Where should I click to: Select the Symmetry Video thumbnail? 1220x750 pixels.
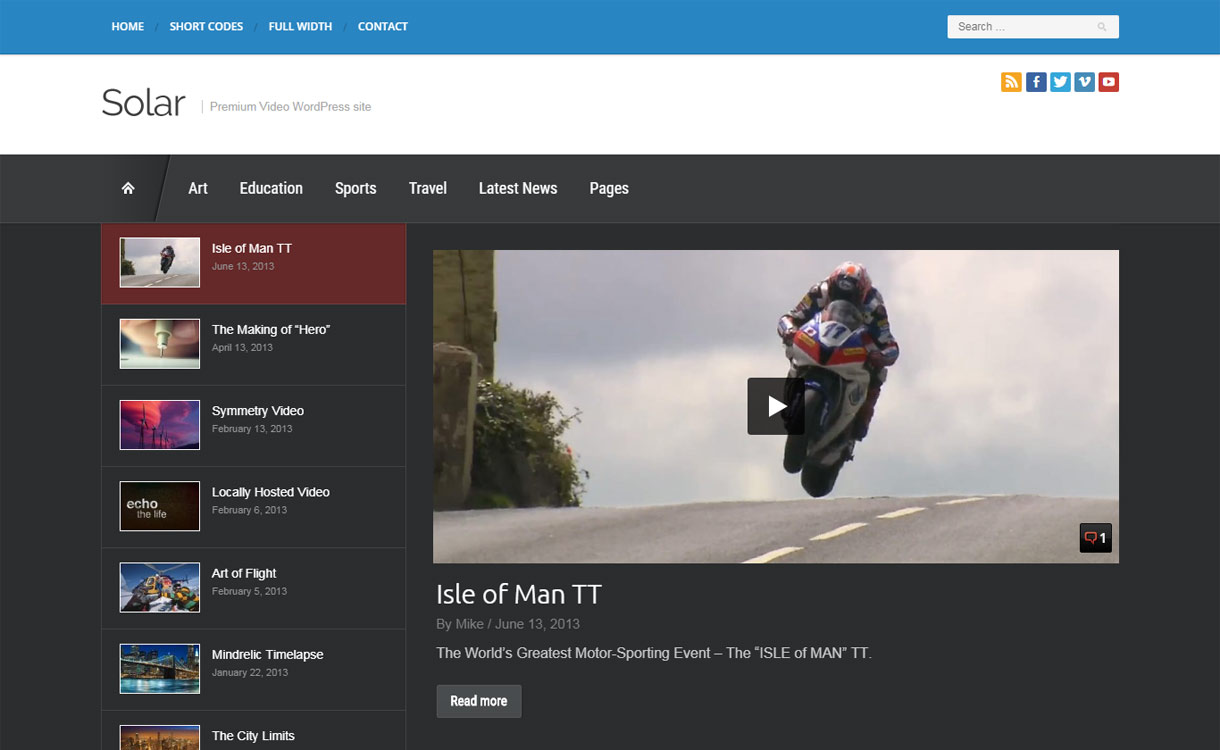pos(160,425)
